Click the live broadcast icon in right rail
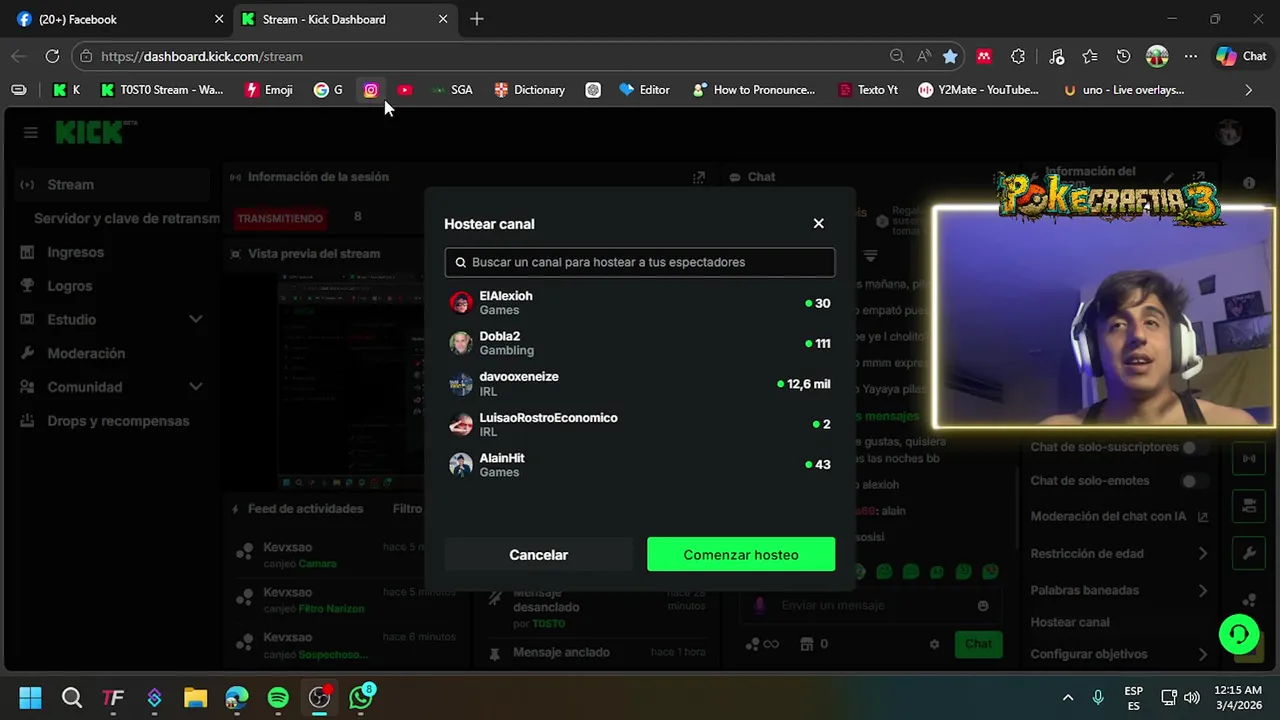1280x720 pixels. point(1249,459)
